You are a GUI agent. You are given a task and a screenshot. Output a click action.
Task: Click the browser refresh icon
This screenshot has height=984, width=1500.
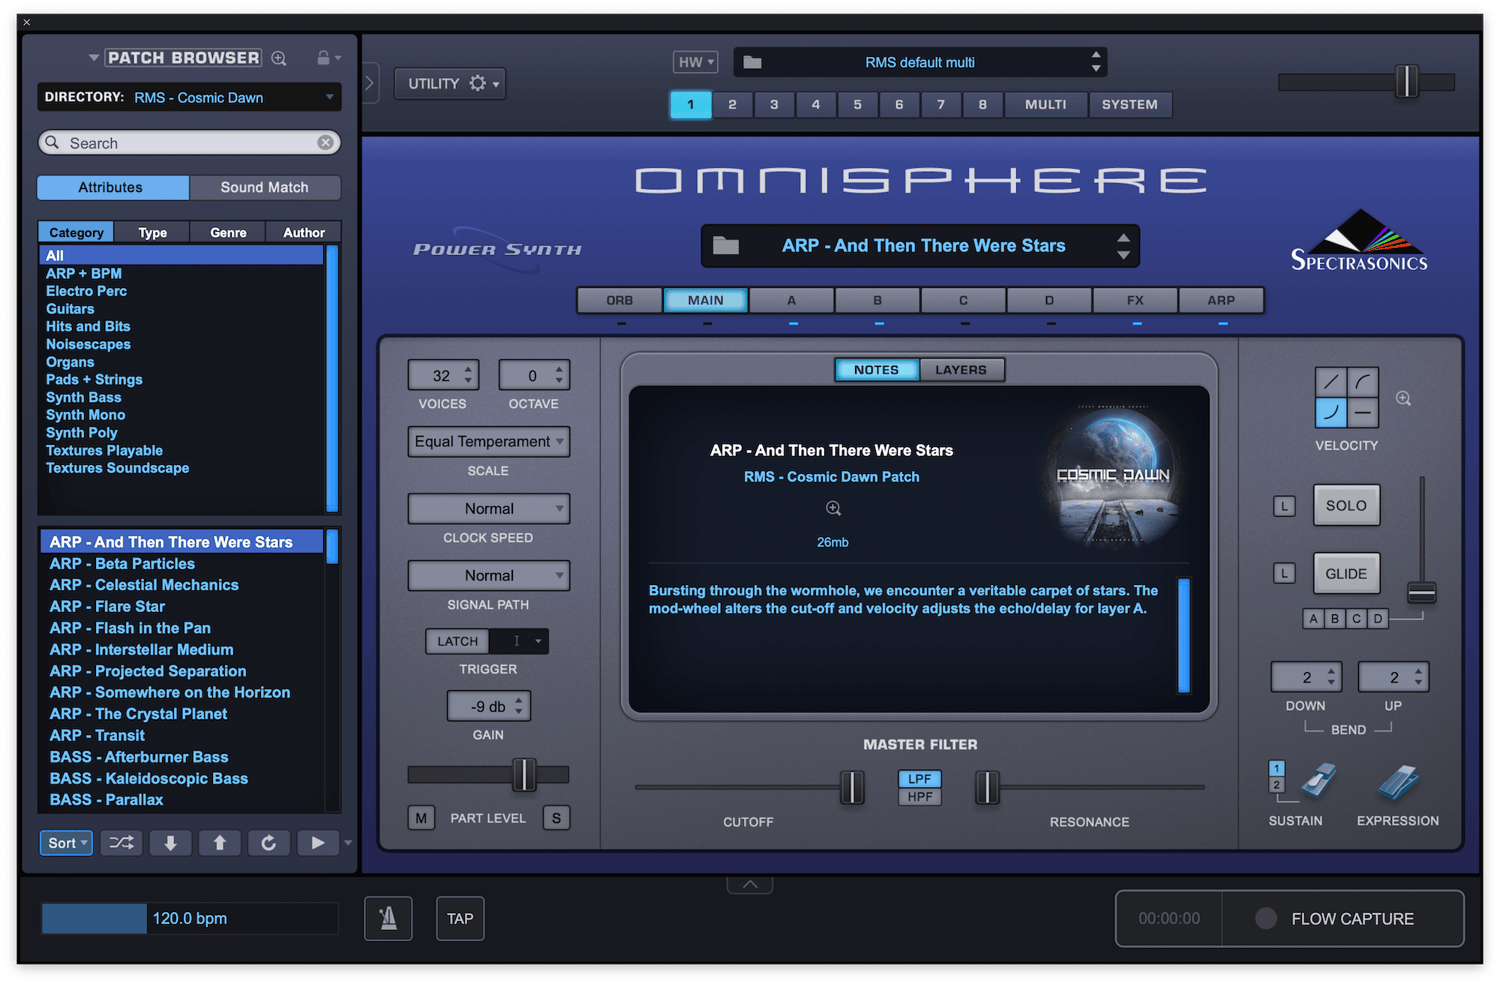point(269,843)
